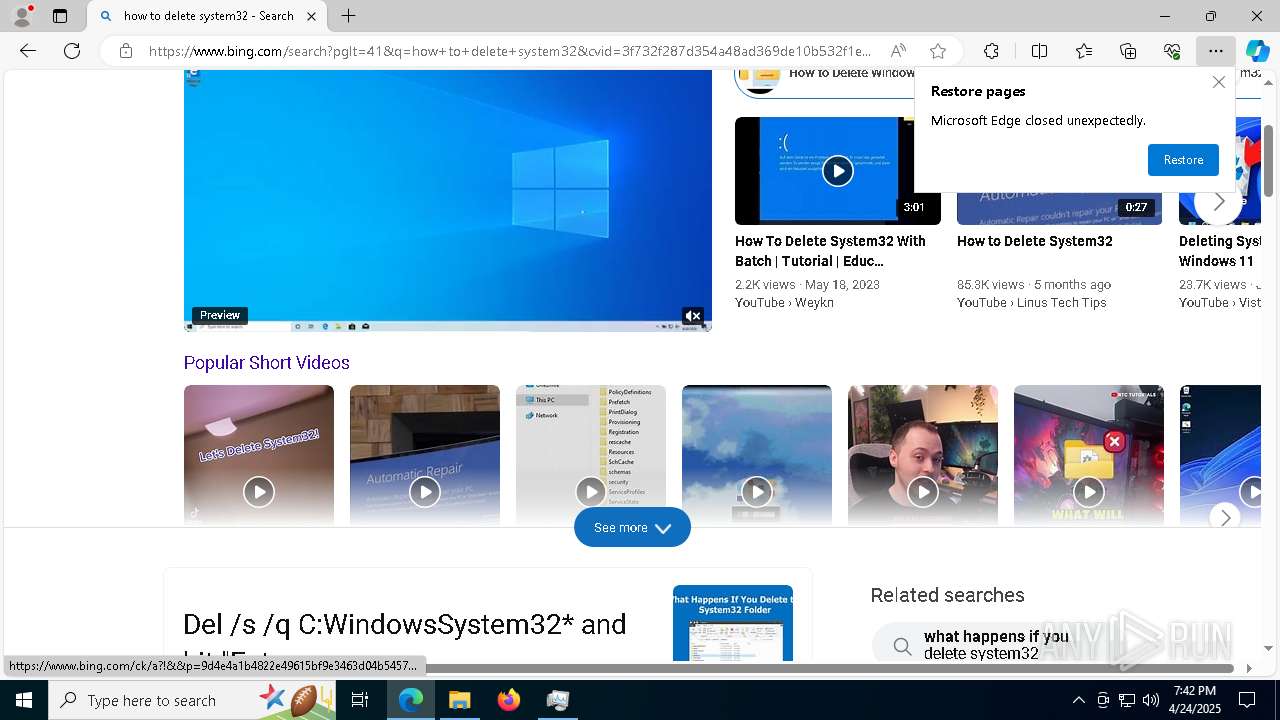Show next videos with carousel arrow
Image resolution: width=1280 pixels, height=720 pixels.
point(1218,202)
